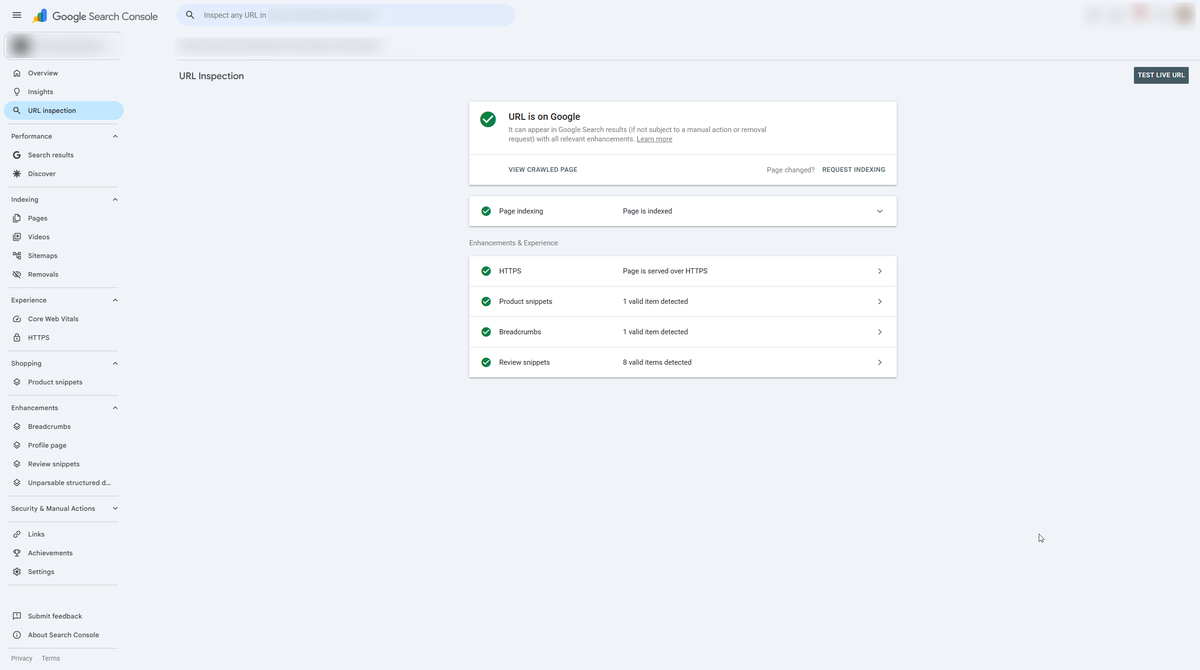Click the Removals crossed-eye icon
Viewport: 1200px width, 670px height.
[17, 274]
